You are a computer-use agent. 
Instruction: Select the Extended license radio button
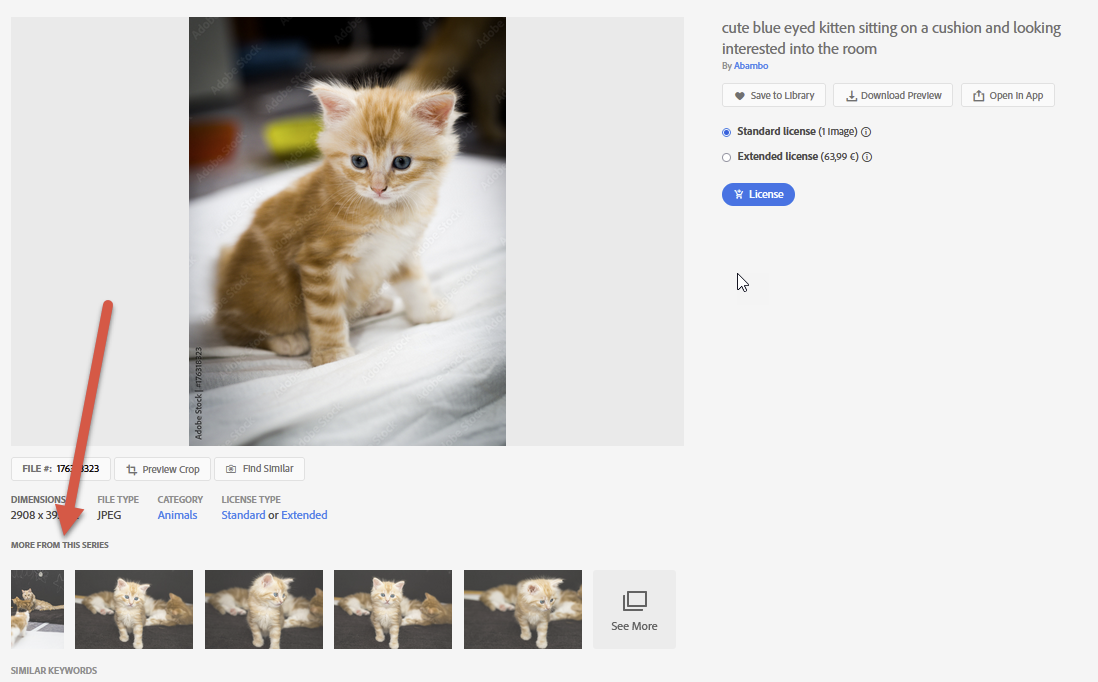pyautogui.click(x=725, y=156)
